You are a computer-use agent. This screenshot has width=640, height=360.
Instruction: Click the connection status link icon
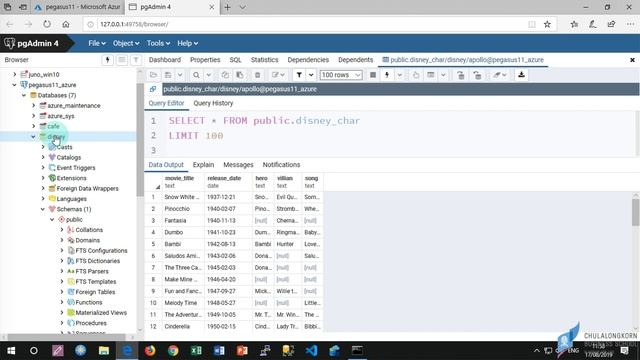pyautogui.click(x=153, y=89)
